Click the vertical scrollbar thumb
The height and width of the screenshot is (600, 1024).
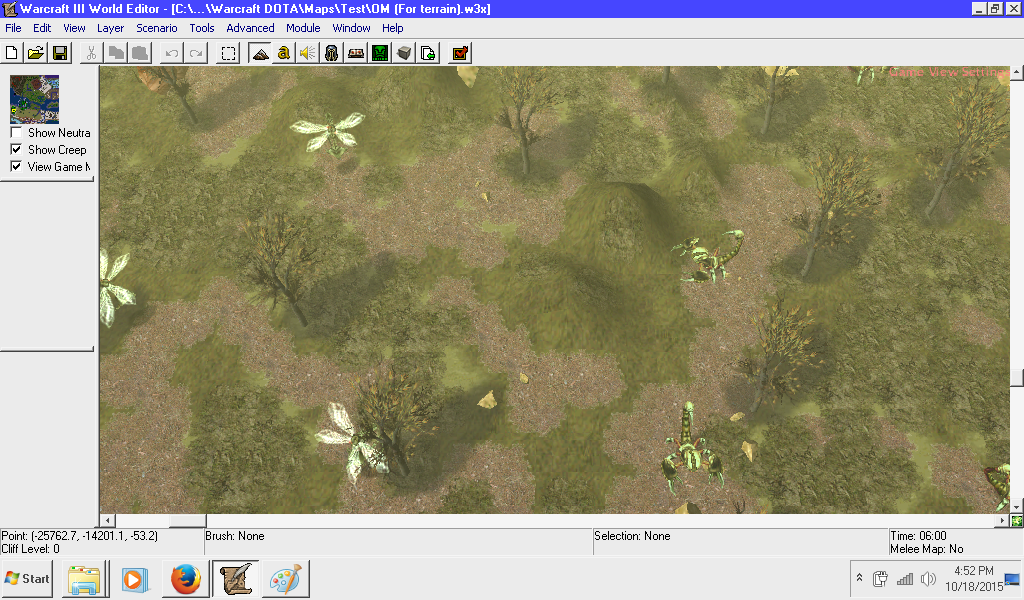(1017, 377)
